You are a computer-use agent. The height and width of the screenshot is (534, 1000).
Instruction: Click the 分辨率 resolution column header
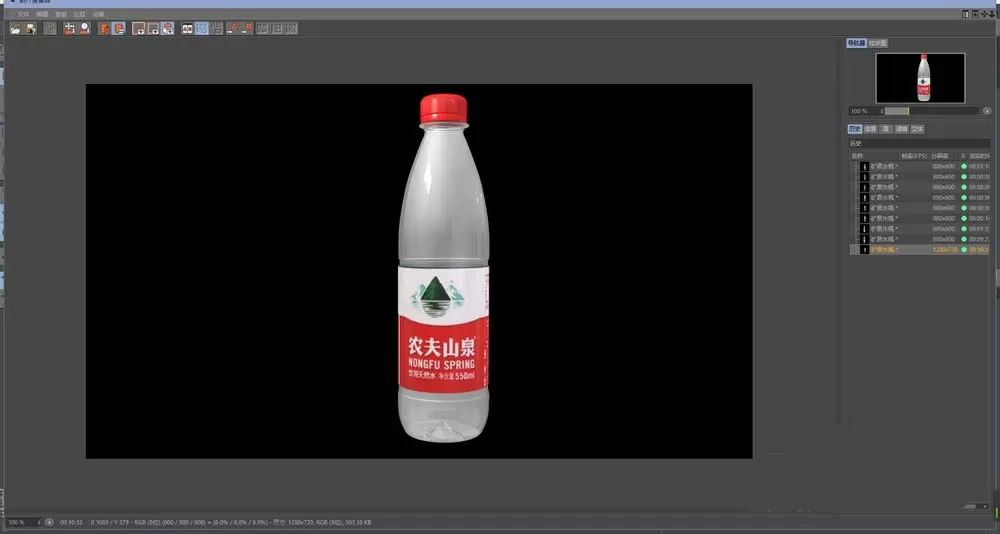[x=940, y=156]
